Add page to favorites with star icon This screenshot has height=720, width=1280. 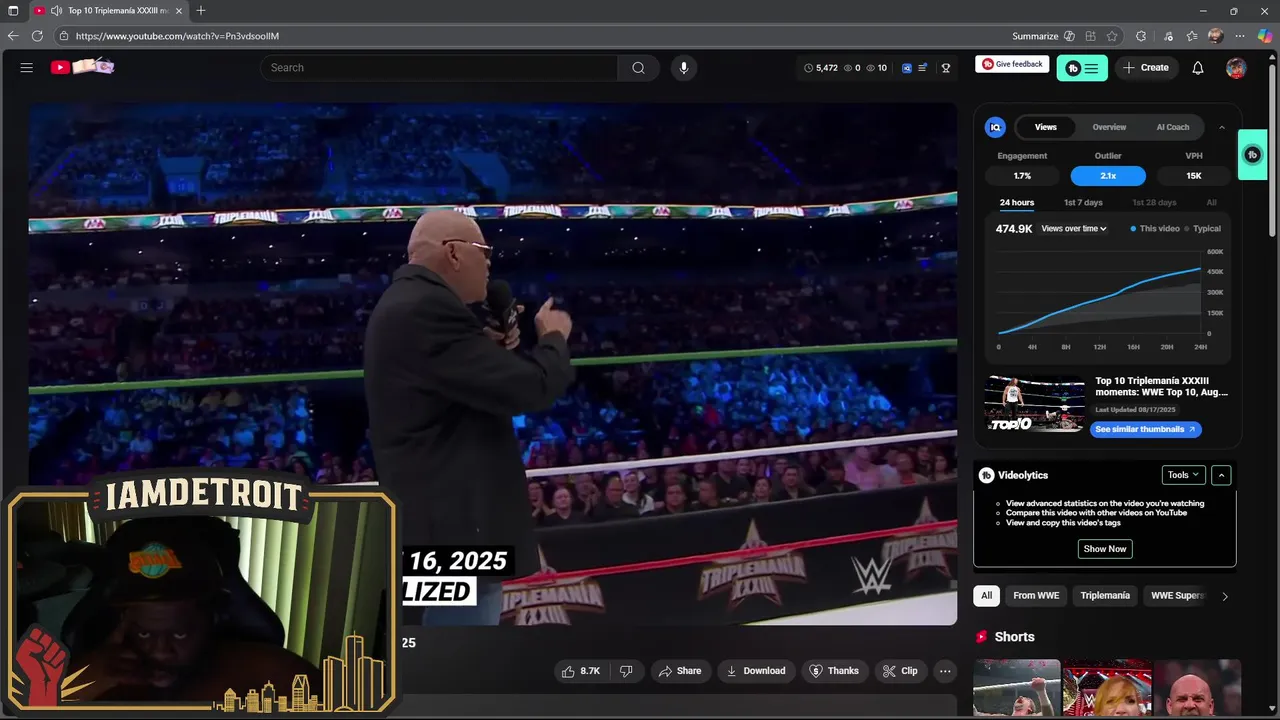coord(1112,36)
